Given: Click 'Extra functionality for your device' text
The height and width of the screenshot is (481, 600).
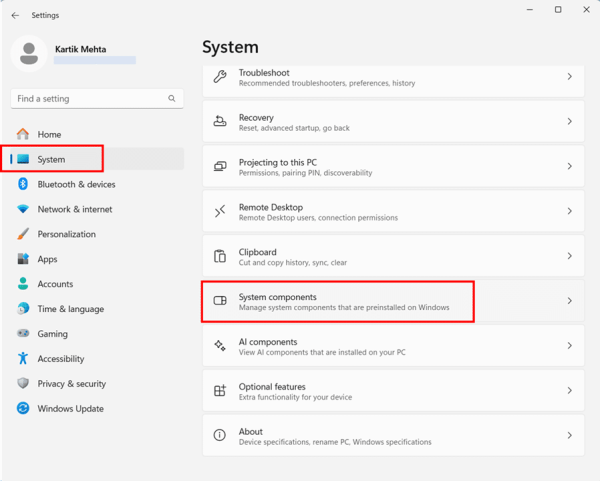Looking at the screenshot, I should click(x=295, y=397).
